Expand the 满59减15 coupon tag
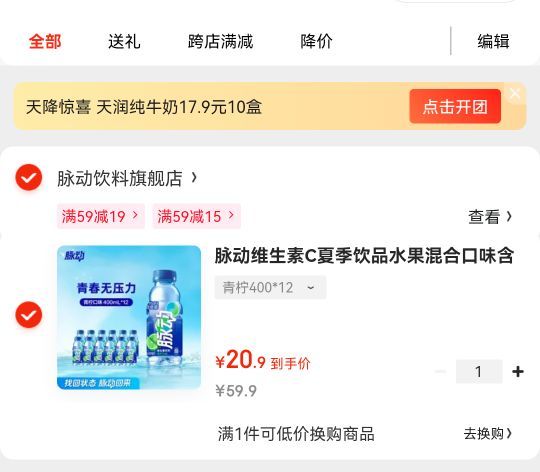540x472 pixels. tap(196, 217)
